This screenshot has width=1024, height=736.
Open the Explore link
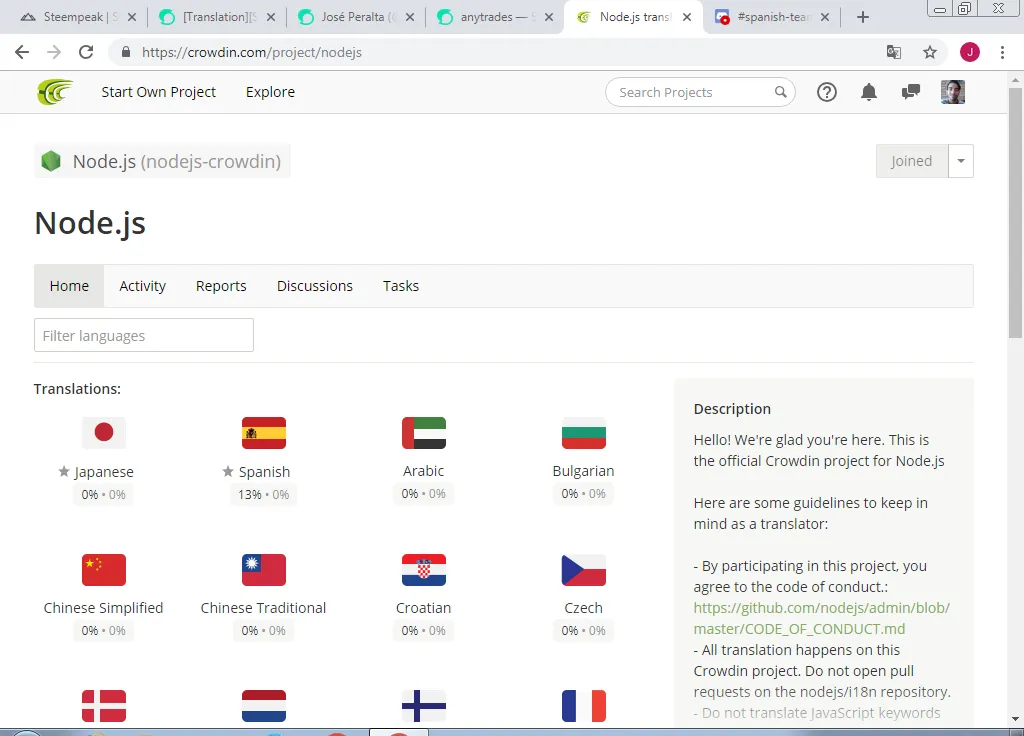pos(270,92)
